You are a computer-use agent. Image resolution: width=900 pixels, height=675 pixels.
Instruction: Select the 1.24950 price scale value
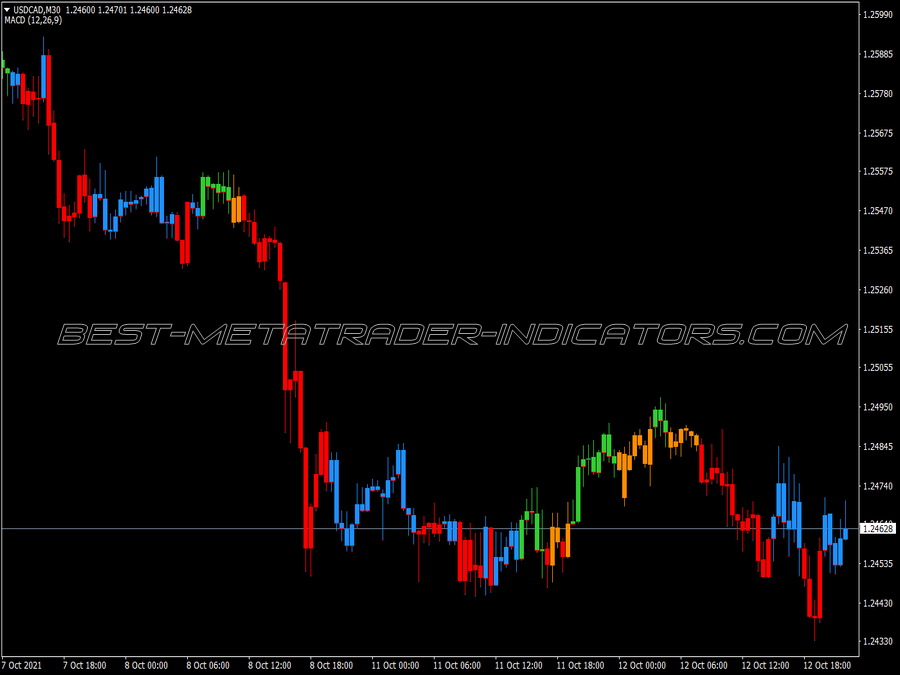tap(878, 408)
